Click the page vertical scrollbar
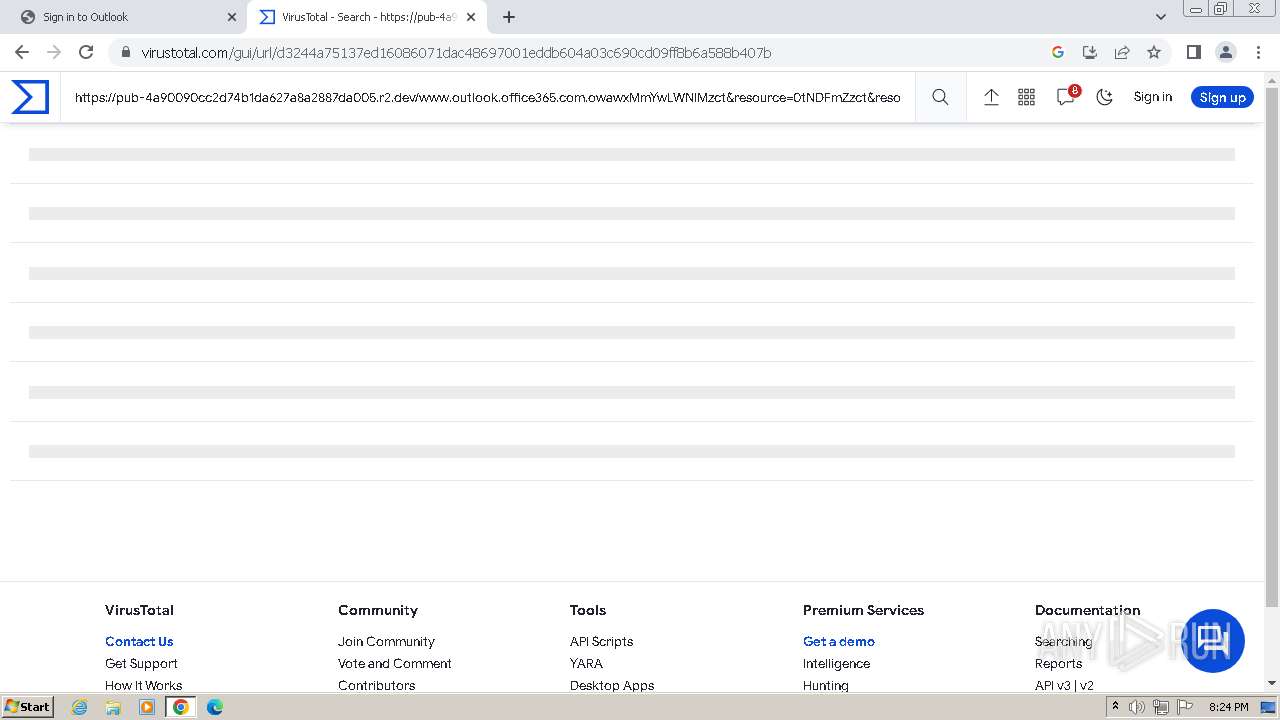The height and width of the screenshot is (720, 1280). pyautogui.click(x=1272, y=345)
